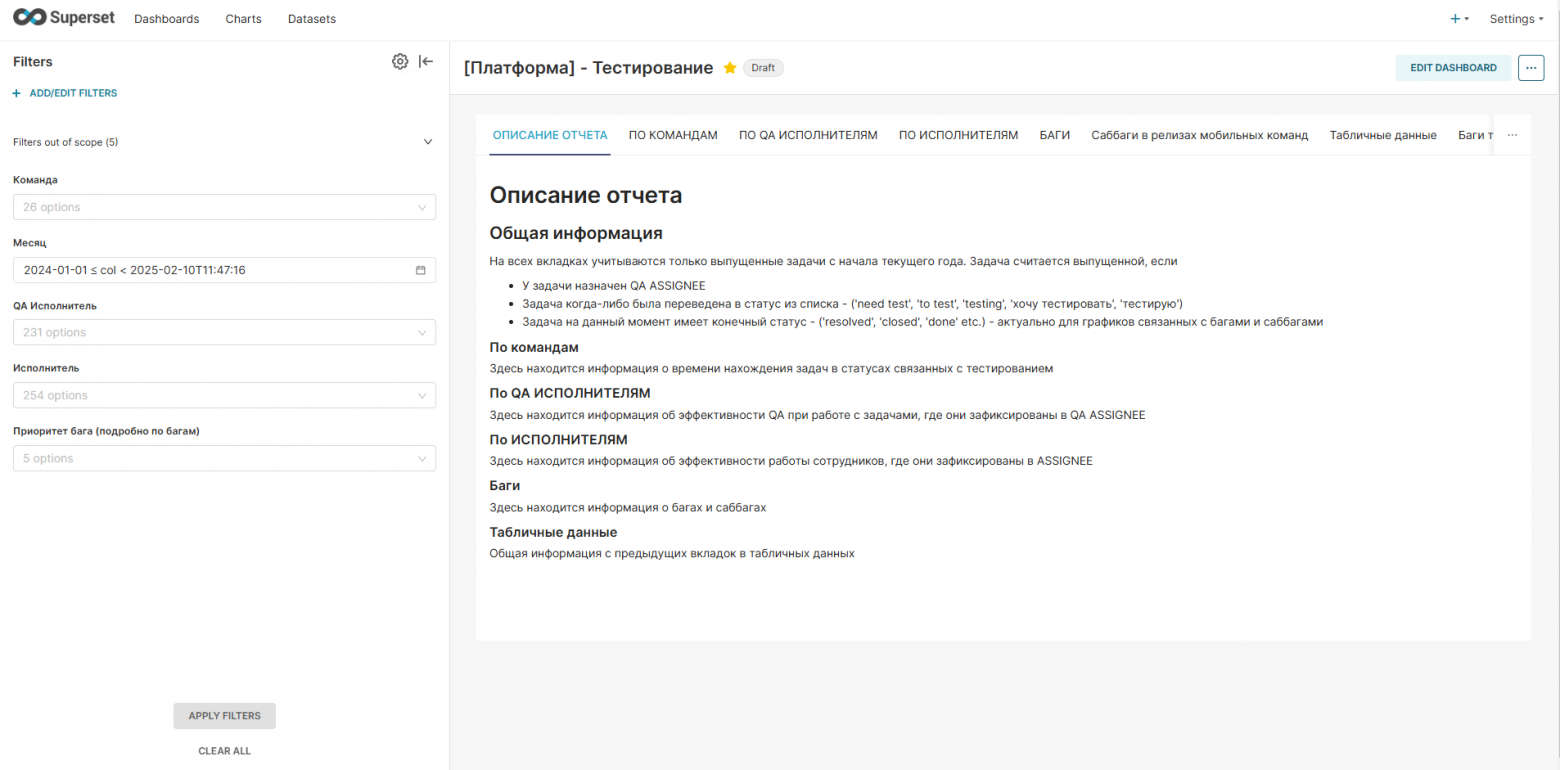
Task: Click the Superset logo
Action: click(65, 18)
